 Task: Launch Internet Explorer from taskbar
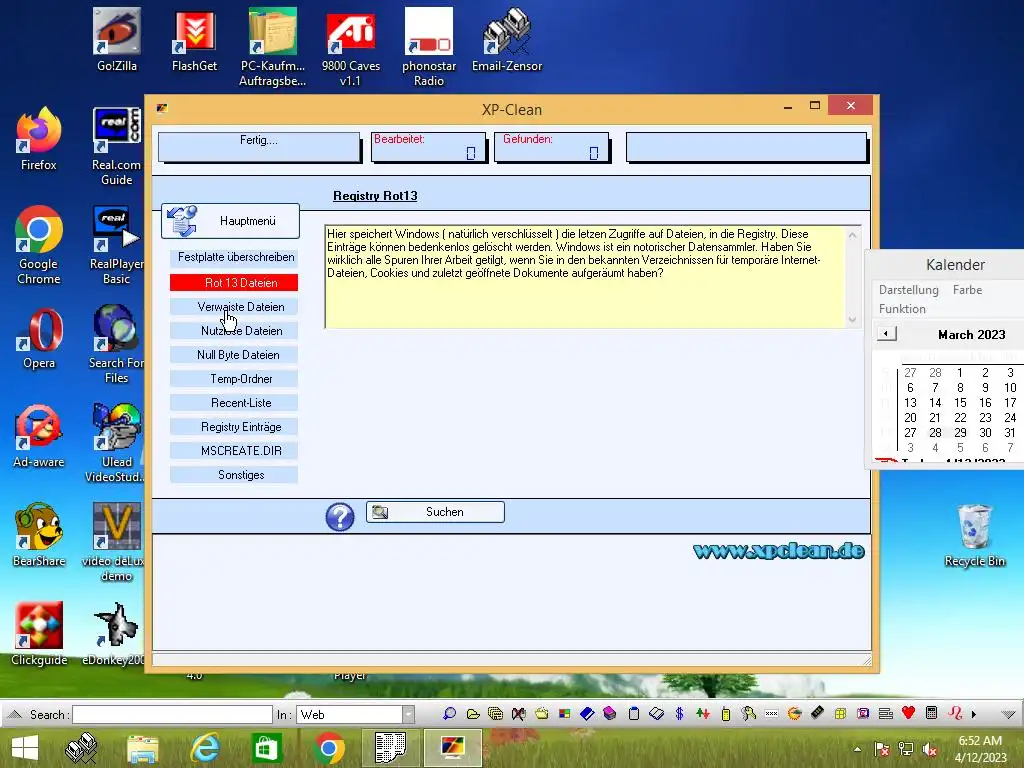tap(204, 748)
